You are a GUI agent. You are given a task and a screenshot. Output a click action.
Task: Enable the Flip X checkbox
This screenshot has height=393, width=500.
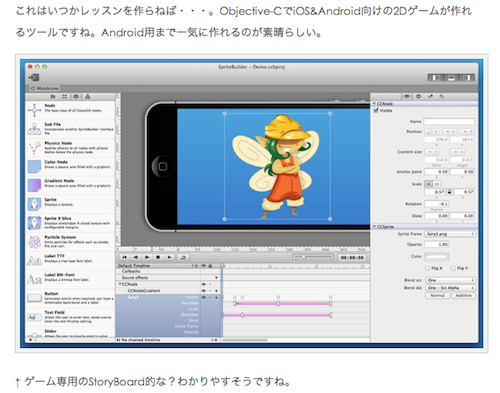[x=427, y=268]
